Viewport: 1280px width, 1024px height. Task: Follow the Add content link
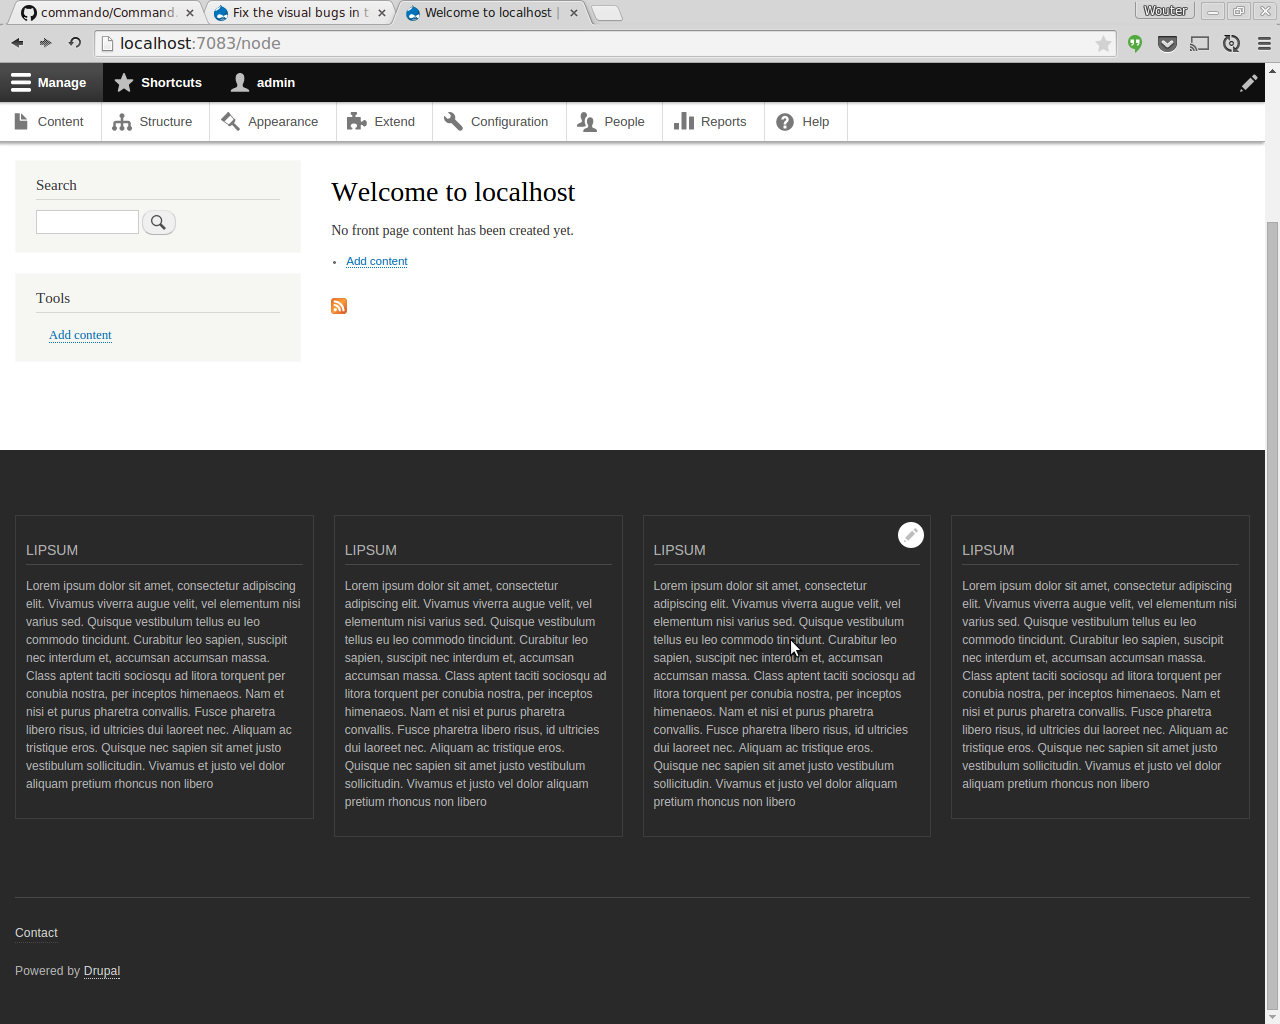(x=376, y=261)
